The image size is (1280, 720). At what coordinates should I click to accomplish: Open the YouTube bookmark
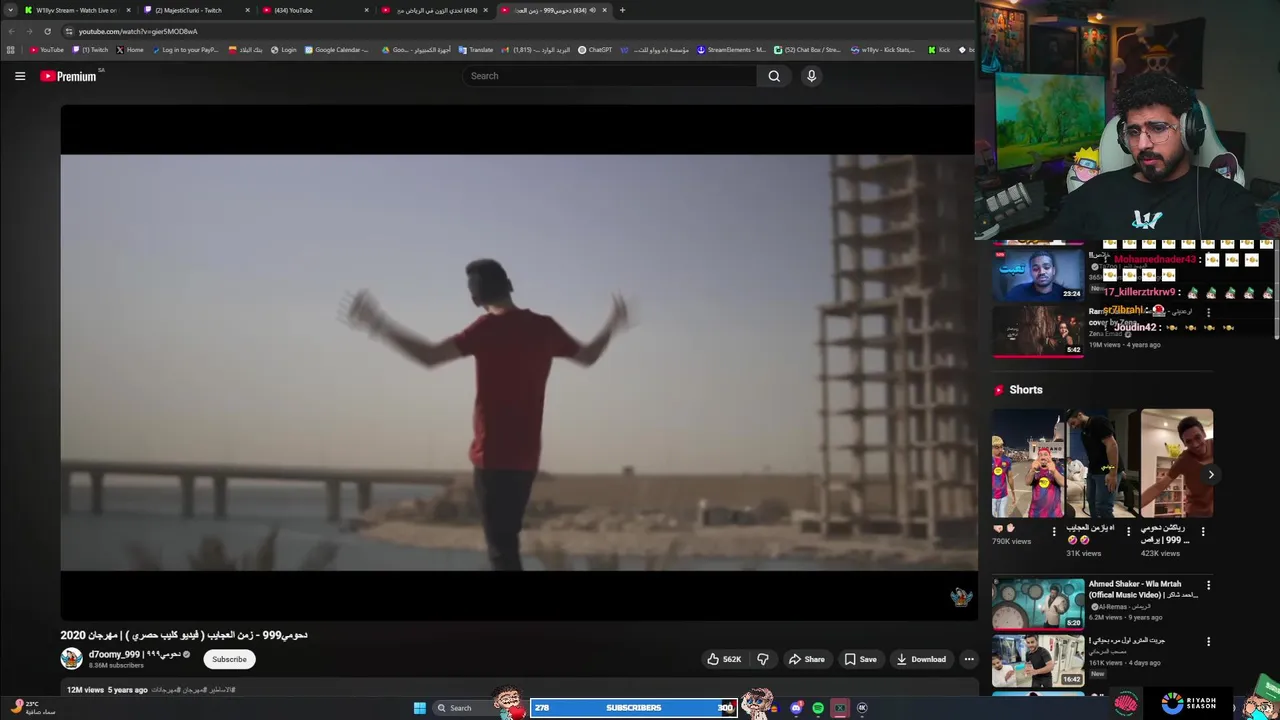tap(46, 50)
